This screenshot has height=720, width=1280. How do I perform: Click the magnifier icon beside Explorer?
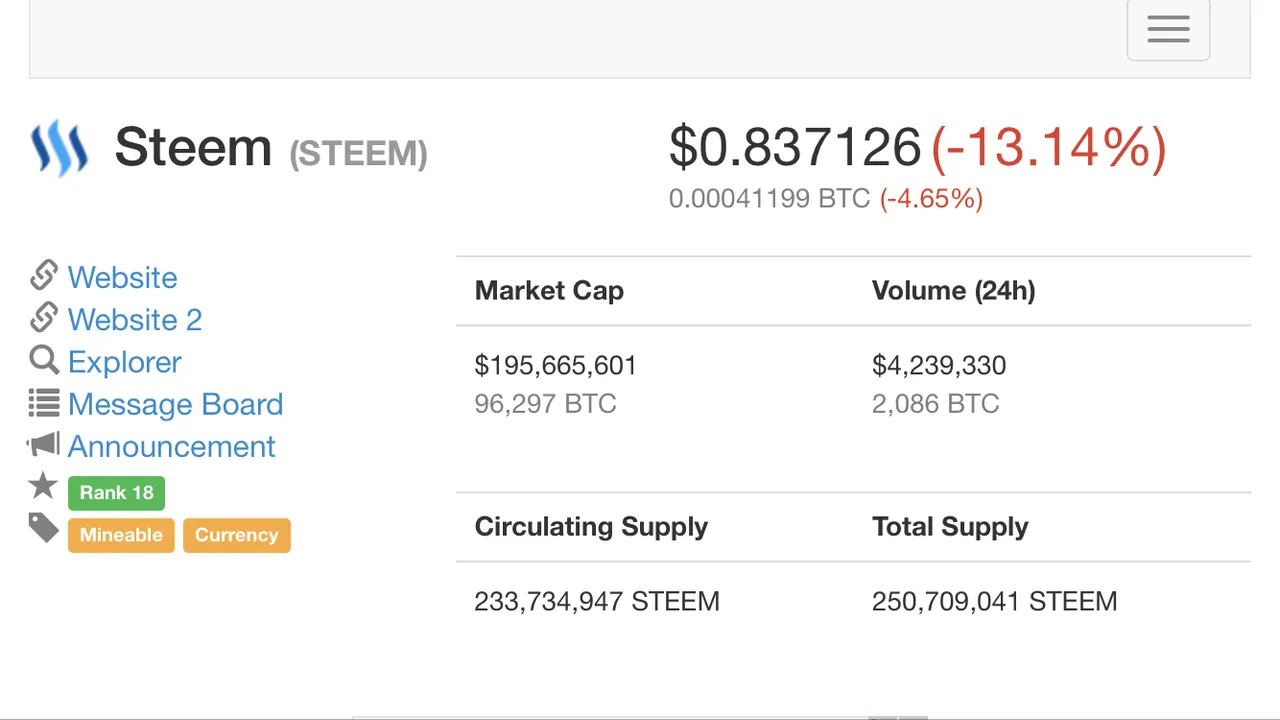pos(44,360)
